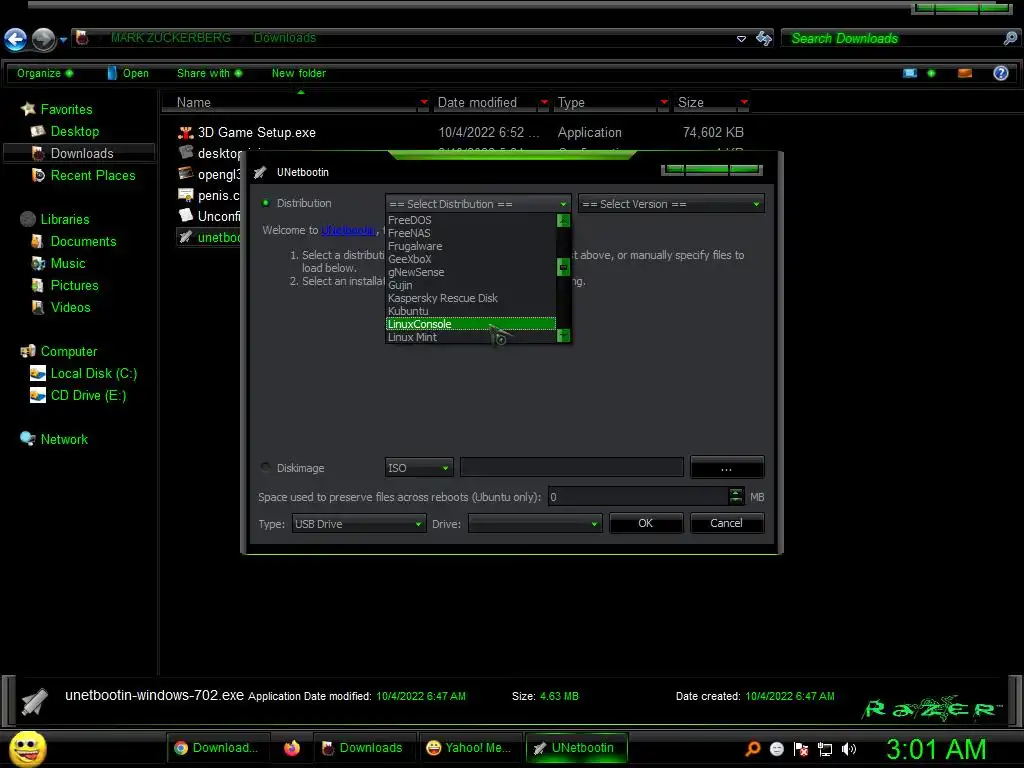Click the OK button in UNetbootin
This screenshot has height=768, width=1024.
tap(646, 523)
